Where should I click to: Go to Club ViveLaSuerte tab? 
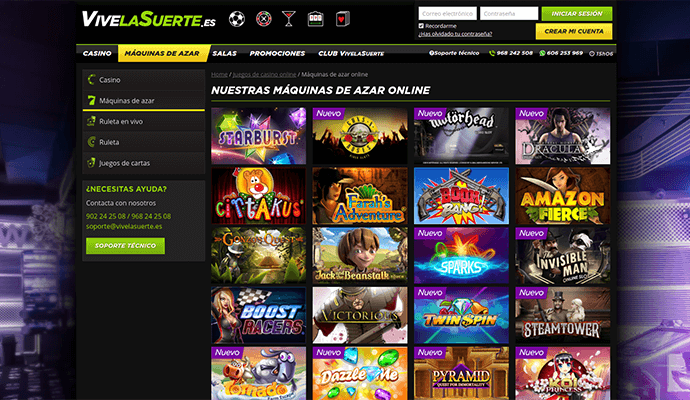(351, 53)
